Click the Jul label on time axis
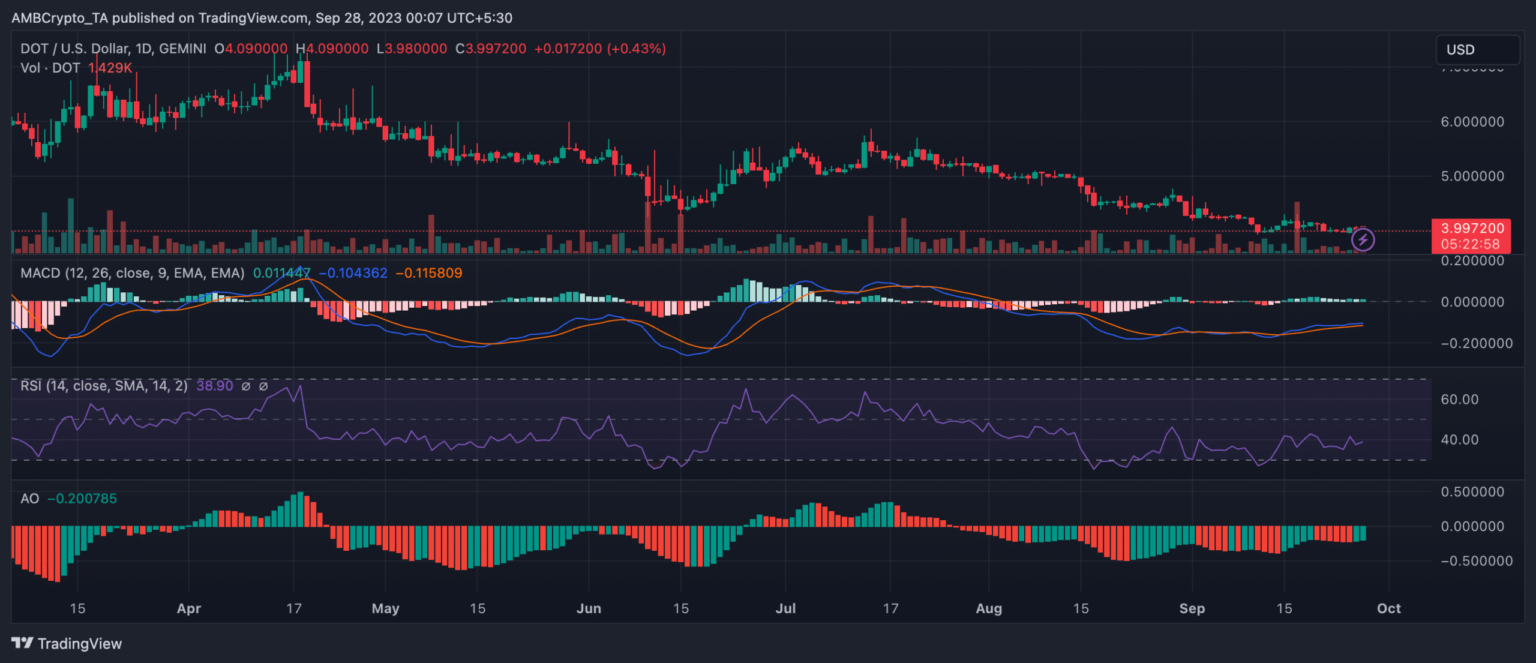This screenshot has height=663, width=1536. [785, 607]
